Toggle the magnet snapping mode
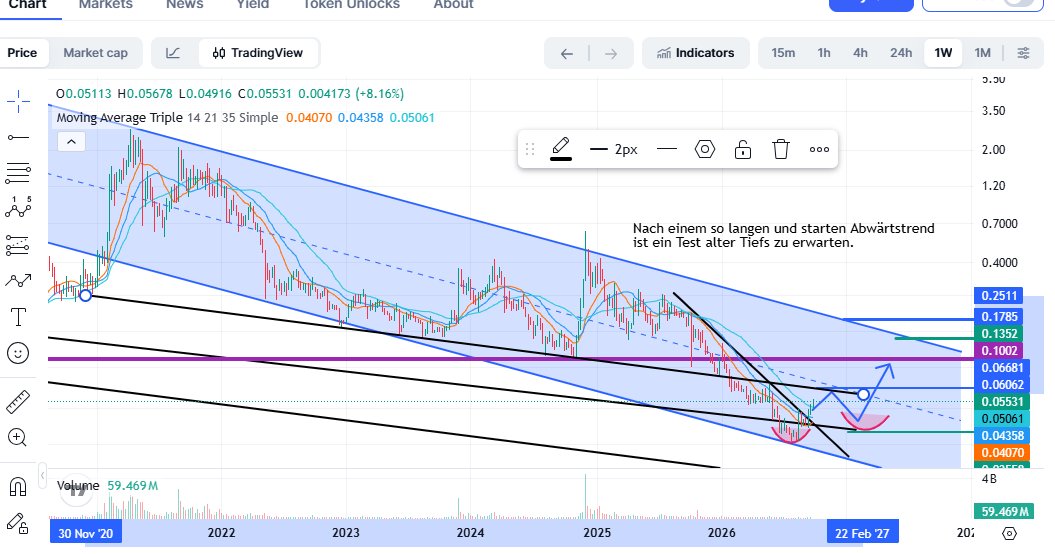The width and height of the screenshot is (1055, 554). click(x=18, y=487)
